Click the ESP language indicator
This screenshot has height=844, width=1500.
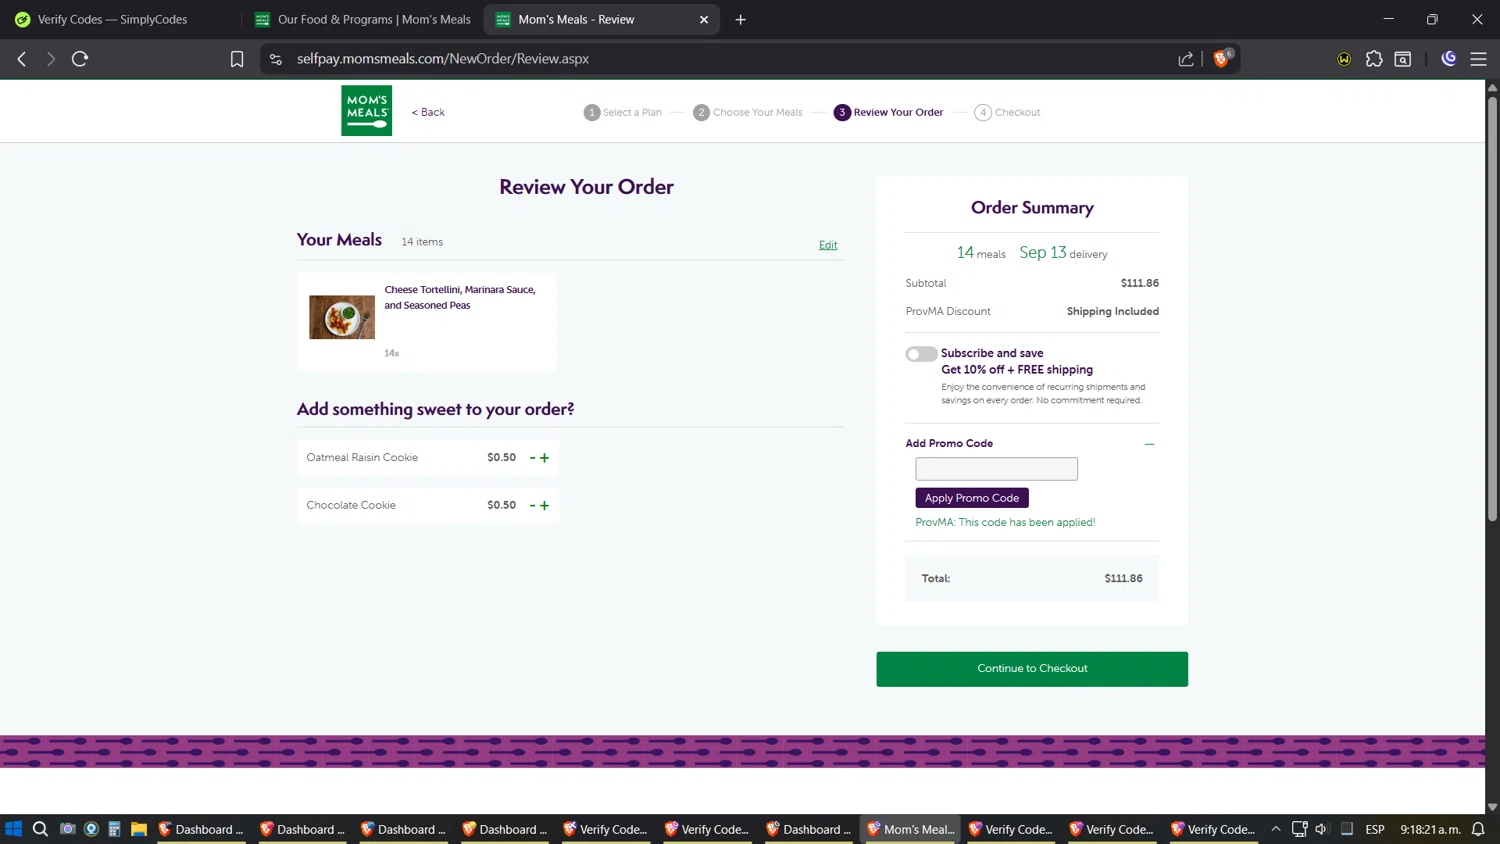(x=1375, y=829)
